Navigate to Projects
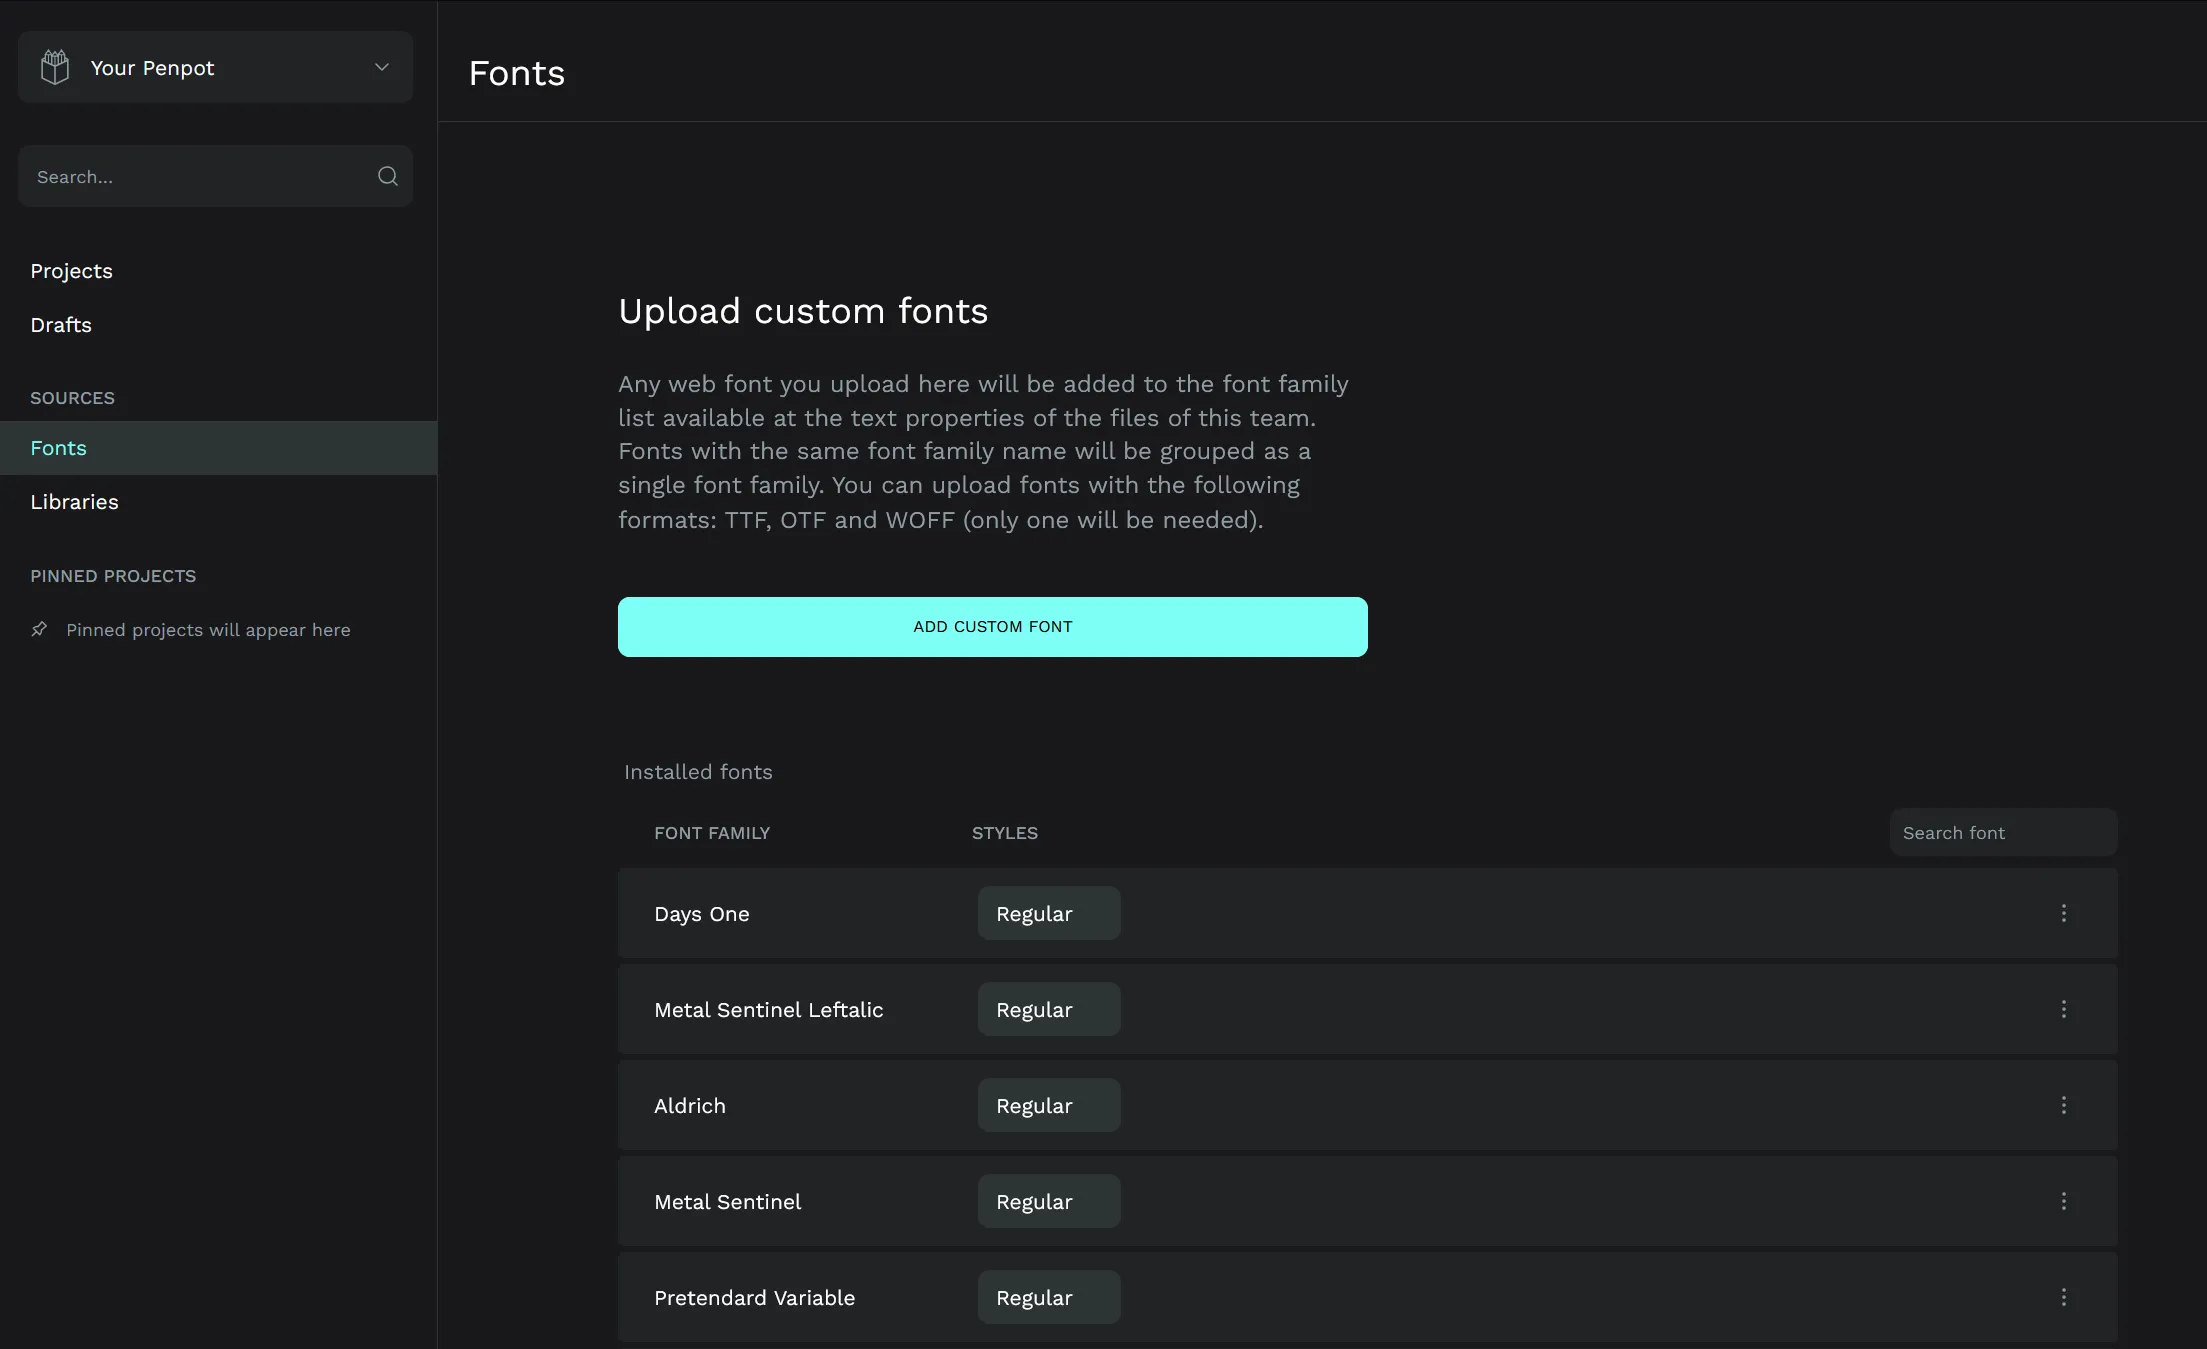Image resolution: width=2207 pixels, height=1349 pixels. click(71, 270)
